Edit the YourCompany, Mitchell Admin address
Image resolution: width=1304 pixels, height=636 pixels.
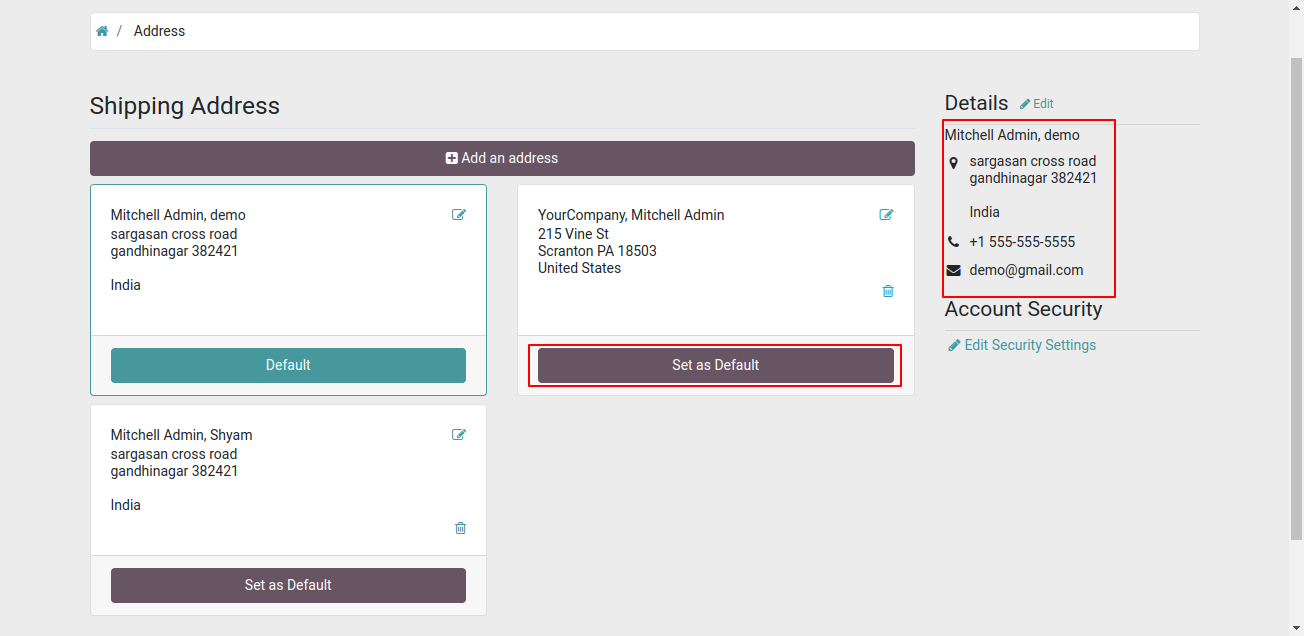(886, 214)
